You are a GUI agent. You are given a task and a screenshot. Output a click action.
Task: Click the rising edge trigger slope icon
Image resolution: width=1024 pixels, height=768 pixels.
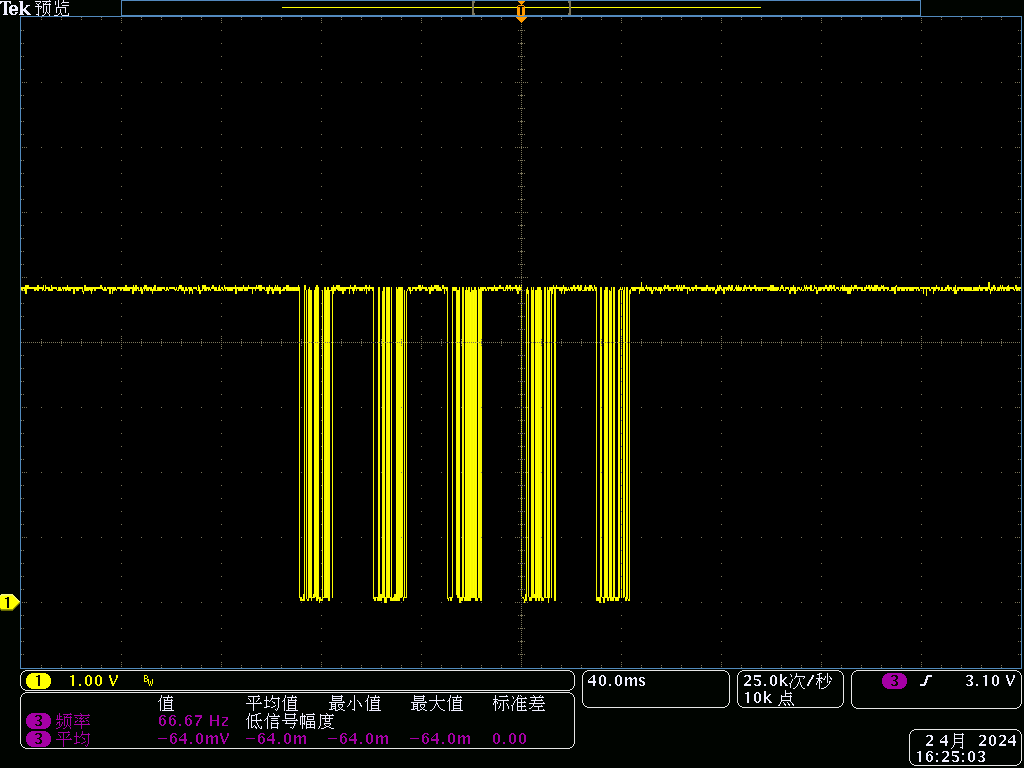tap(926, 681)
